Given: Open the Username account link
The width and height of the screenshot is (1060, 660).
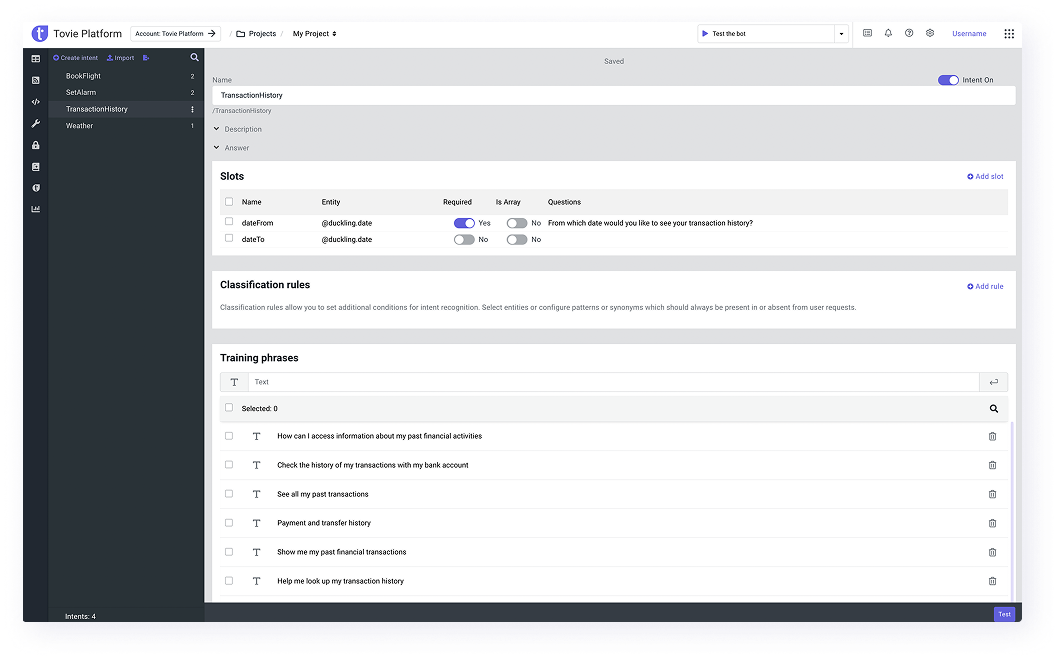Looking at the screenshot, I should pyautogui.click(x=969, y=34).
